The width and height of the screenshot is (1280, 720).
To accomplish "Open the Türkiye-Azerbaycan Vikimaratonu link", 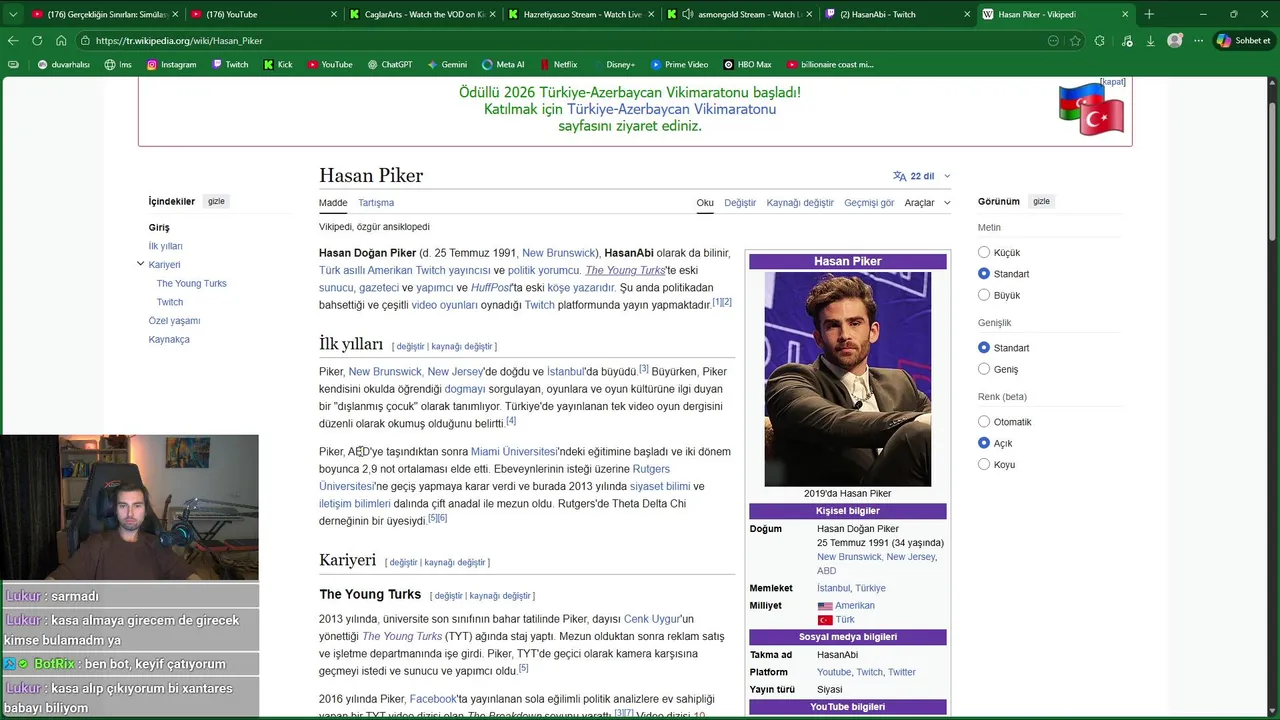I will point(671,109).
